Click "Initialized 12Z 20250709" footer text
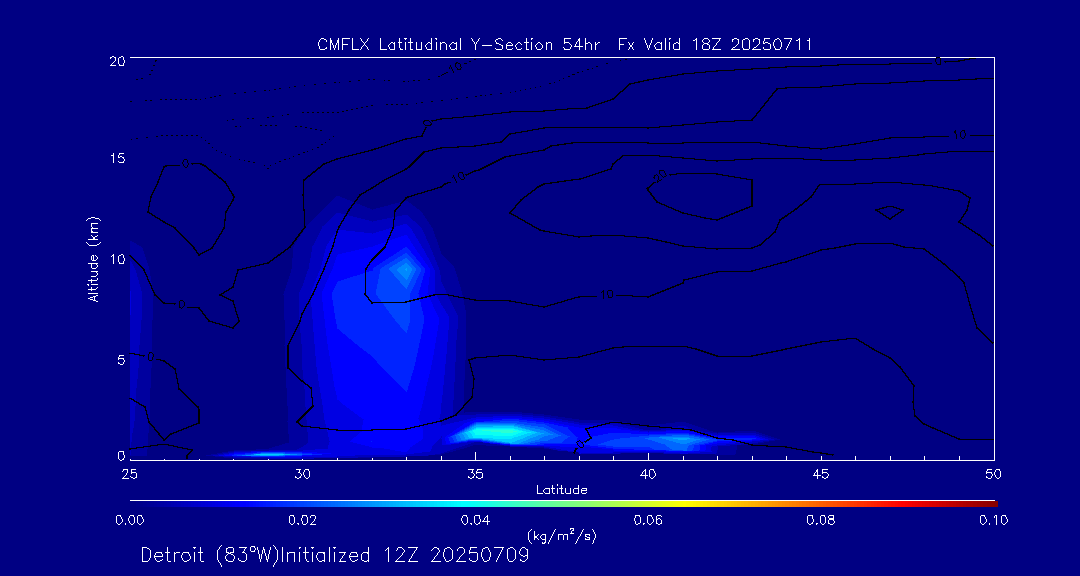This screenshot has height=576, width=1080. (404, 555)
